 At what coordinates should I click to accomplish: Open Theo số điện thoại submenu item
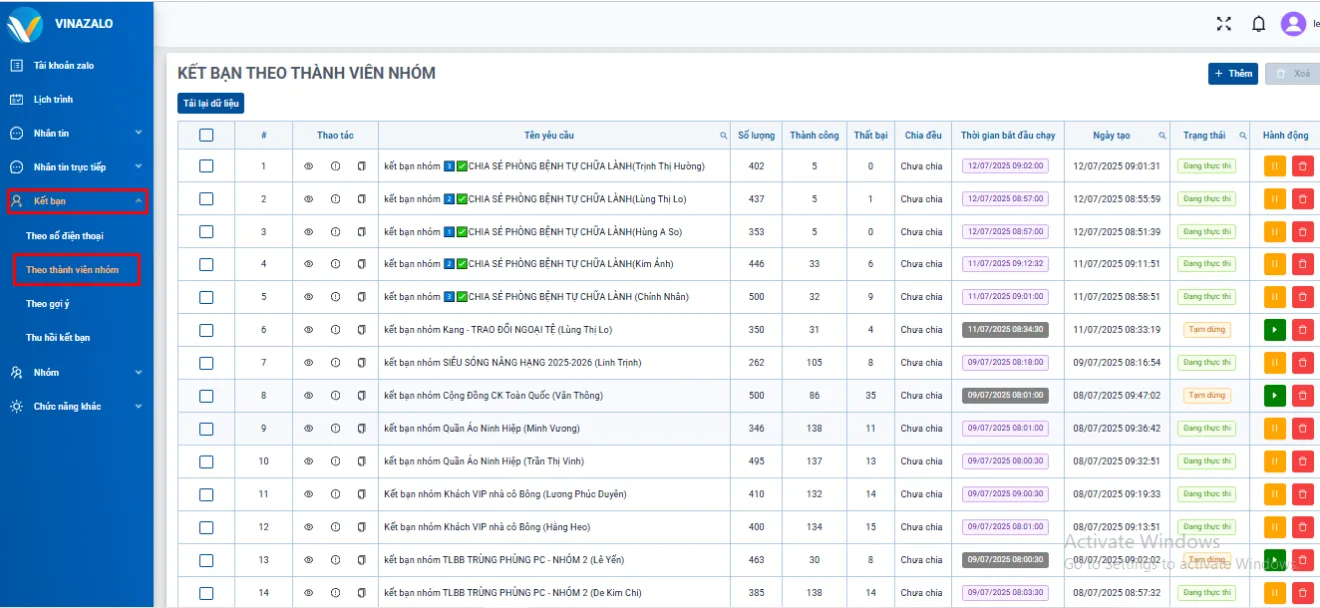click(64, 236)
